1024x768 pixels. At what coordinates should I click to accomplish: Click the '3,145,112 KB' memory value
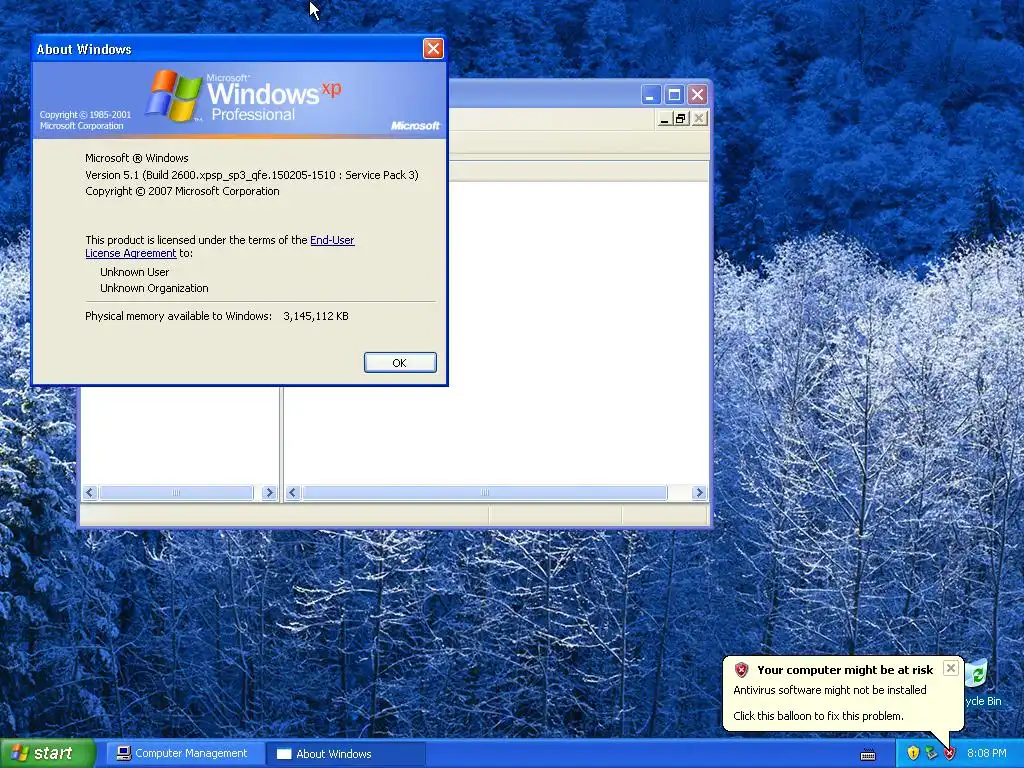click(315, 316)
